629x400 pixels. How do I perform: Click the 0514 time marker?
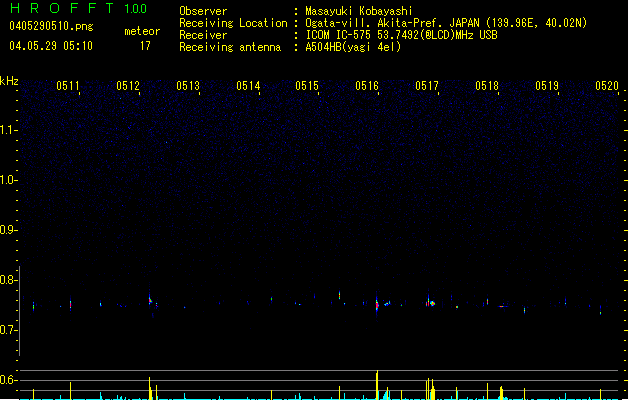248,86
